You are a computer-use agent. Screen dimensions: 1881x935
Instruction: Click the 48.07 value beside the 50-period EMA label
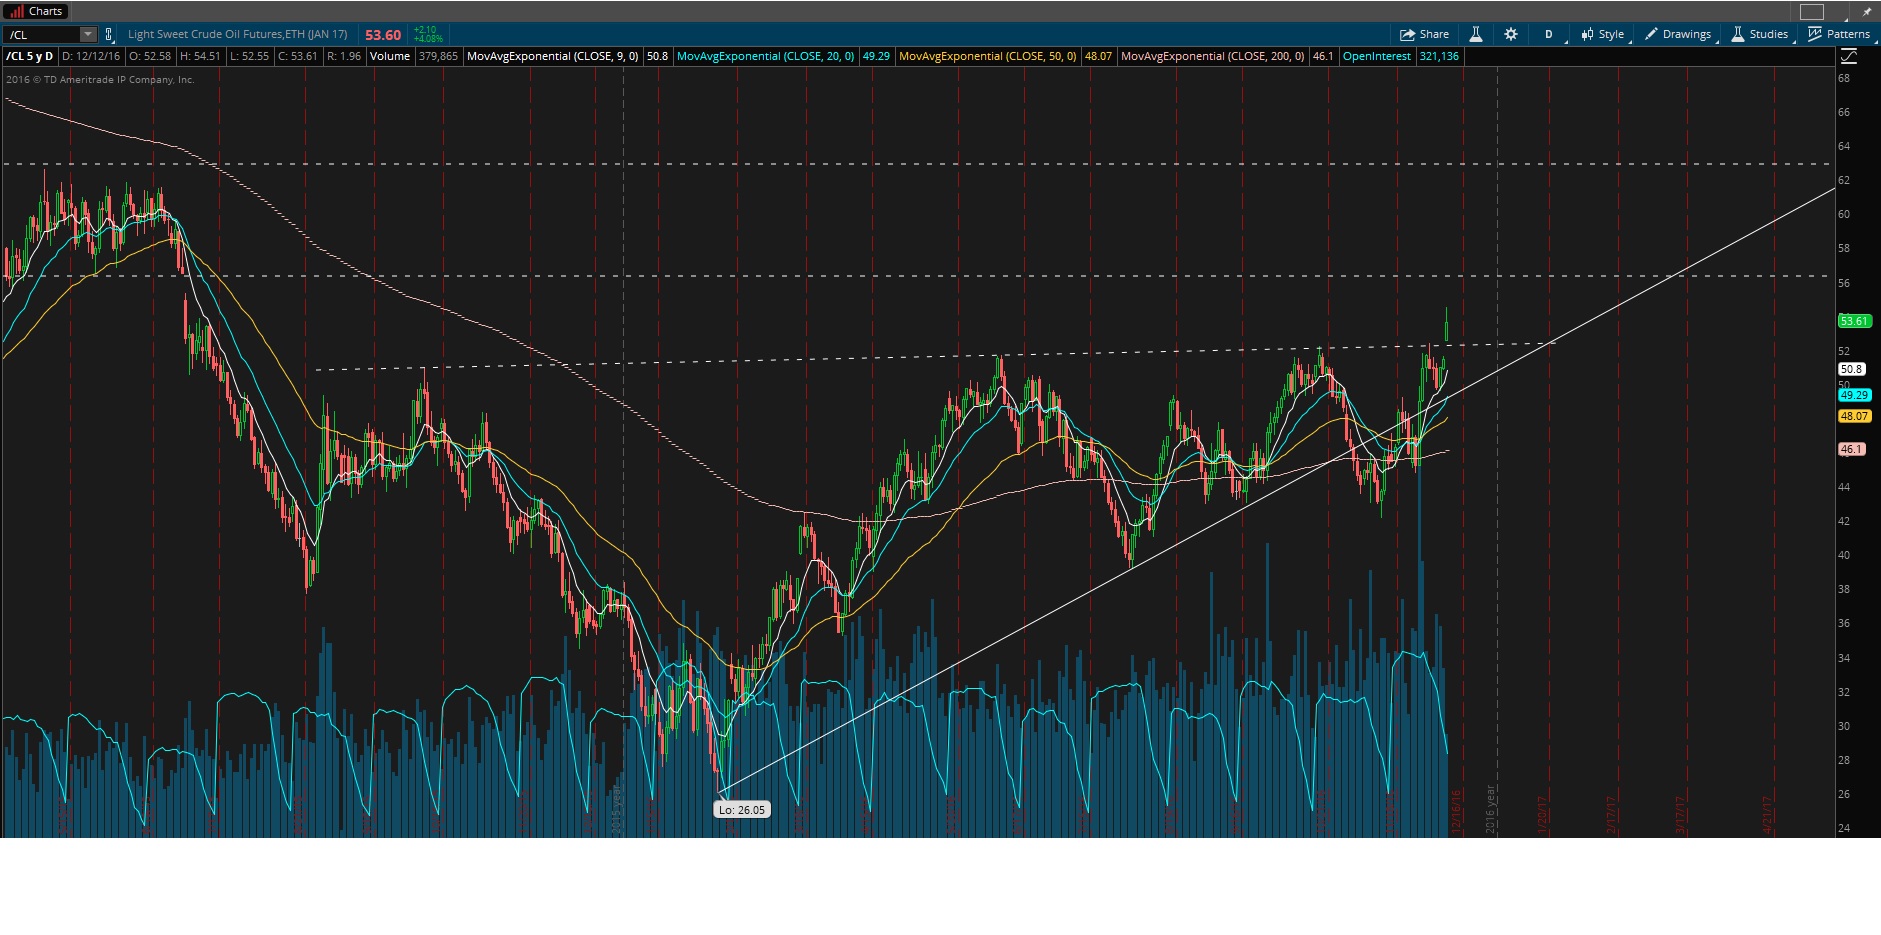tap(1098, 56)
